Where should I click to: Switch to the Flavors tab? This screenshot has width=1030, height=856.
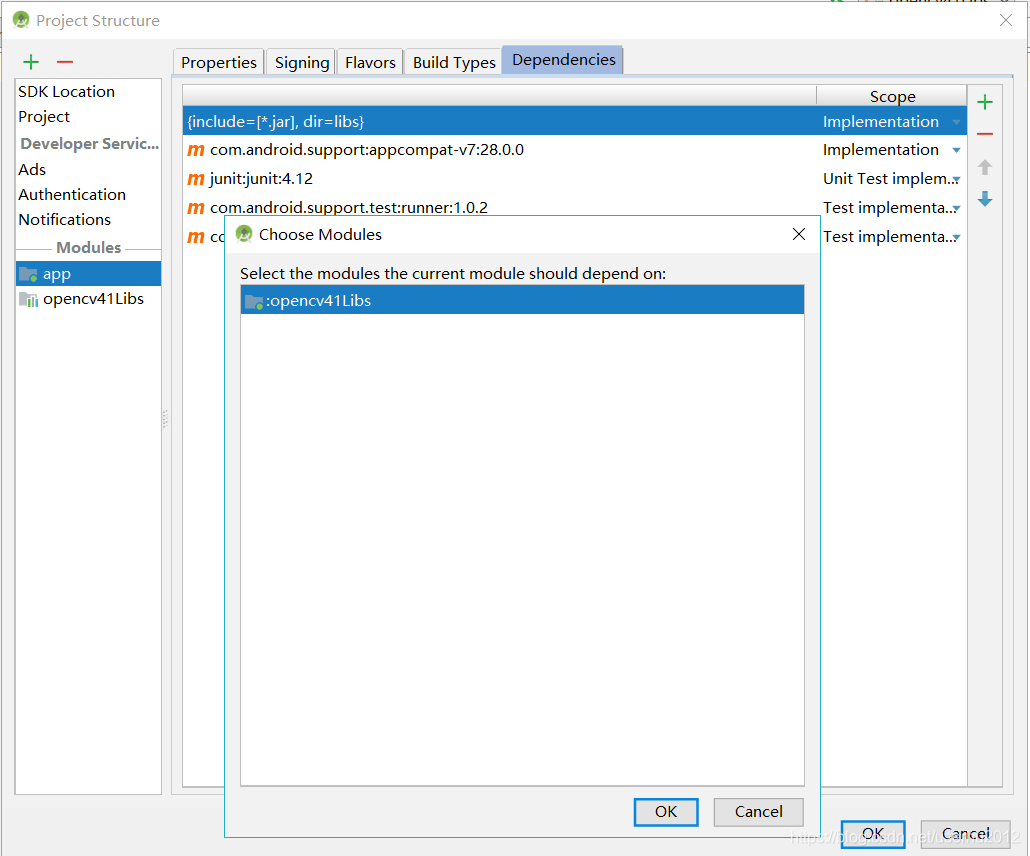370,62
